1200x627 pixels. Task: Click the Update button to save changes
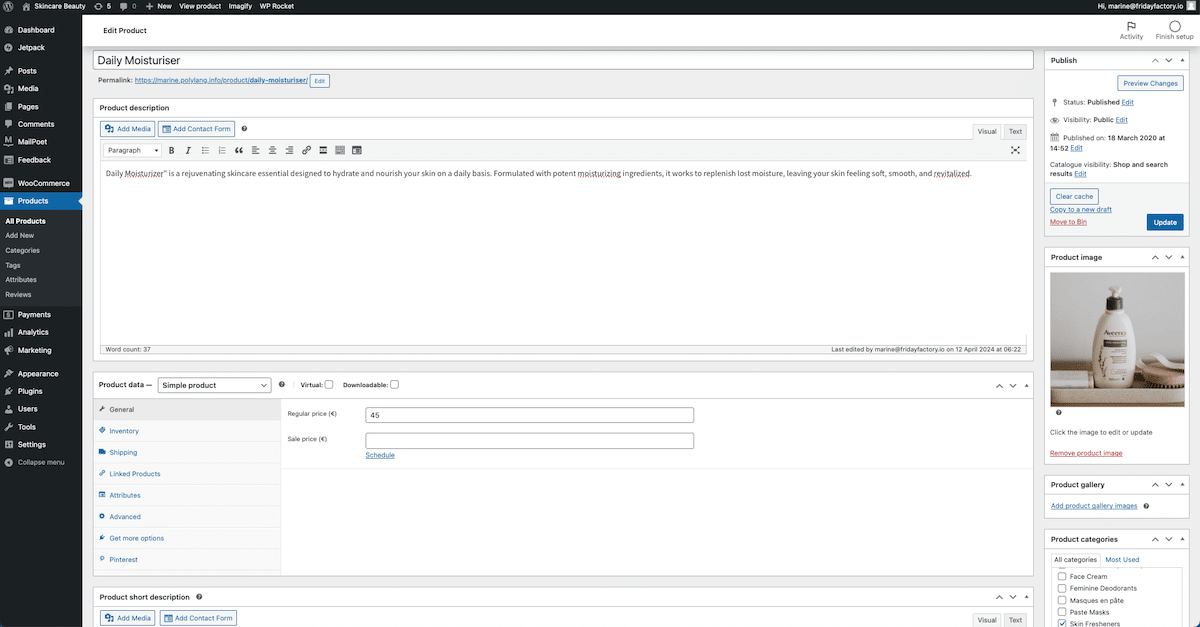coord(1164,221)
